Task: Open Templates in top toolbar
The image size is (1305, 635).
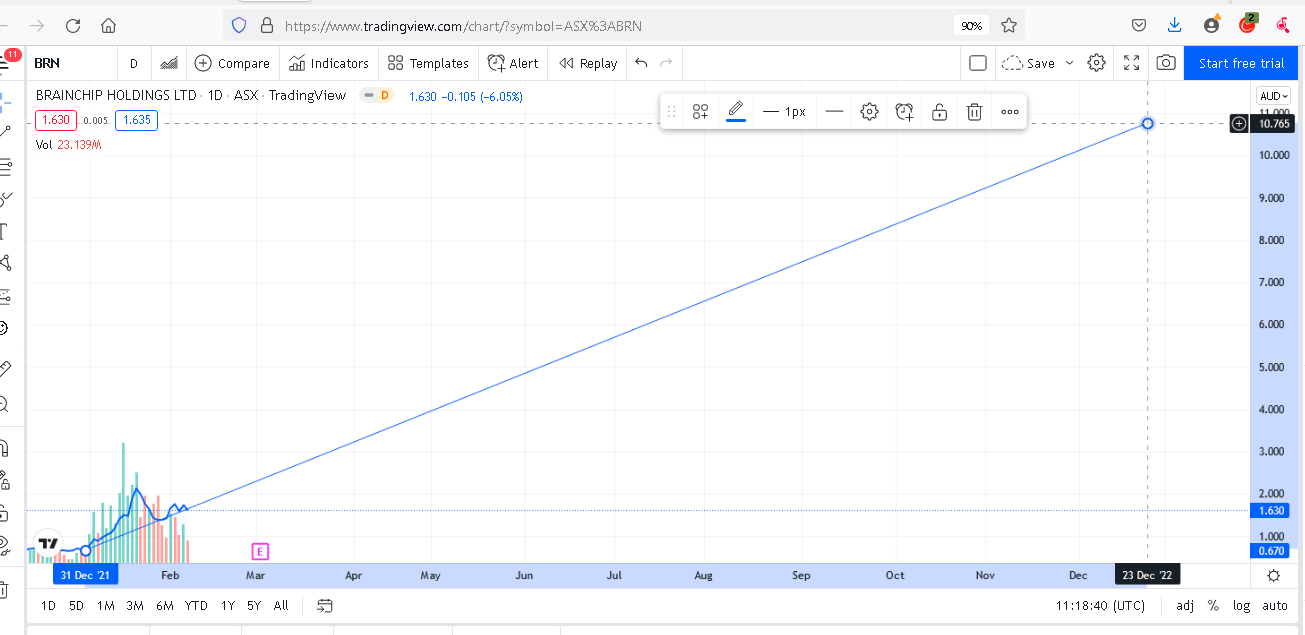Action: pyautogui.click(x=428, y=63)
